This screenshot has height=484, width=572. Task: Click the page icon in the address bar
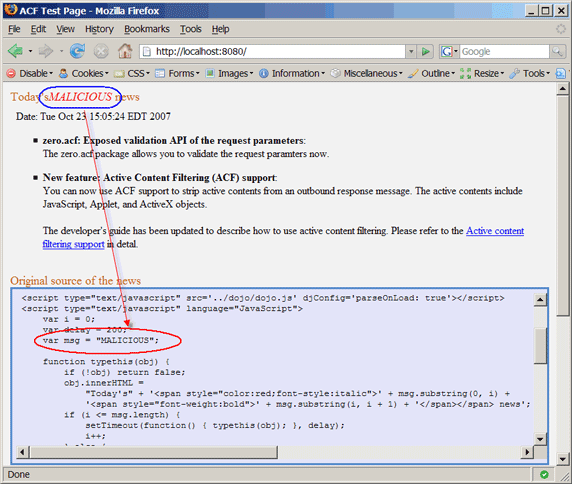coord(147,51)
